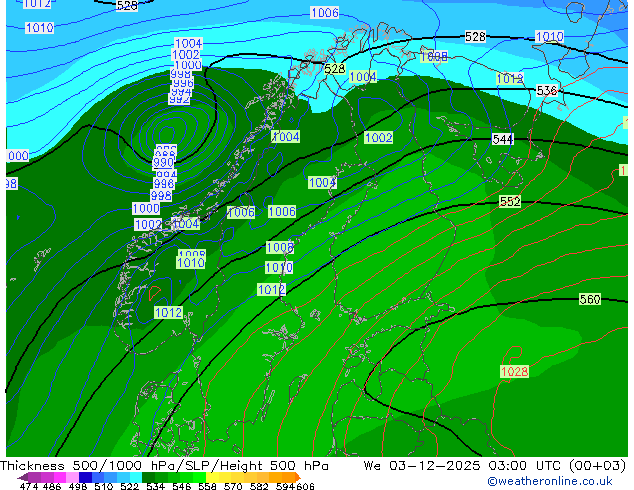Click the magenta swatch in the color scale
The width and height of the screenshot is (634, 490).
coord(60,477)
